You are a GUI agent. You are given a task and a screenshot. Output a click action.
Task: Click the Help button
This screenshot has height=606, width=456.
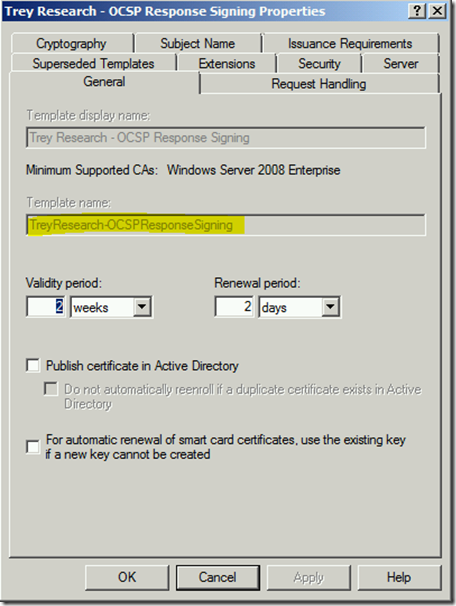tap(399, 577)
